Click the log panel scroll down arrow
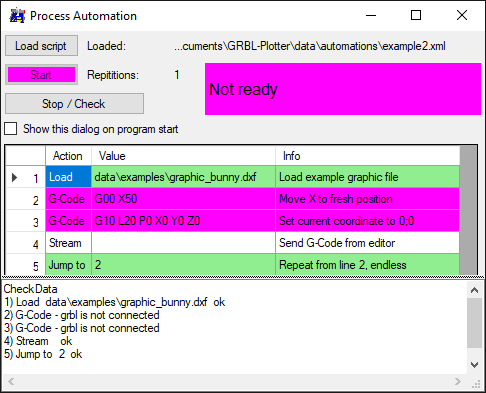This screenshot has height=393, width=486. (474, 365)
